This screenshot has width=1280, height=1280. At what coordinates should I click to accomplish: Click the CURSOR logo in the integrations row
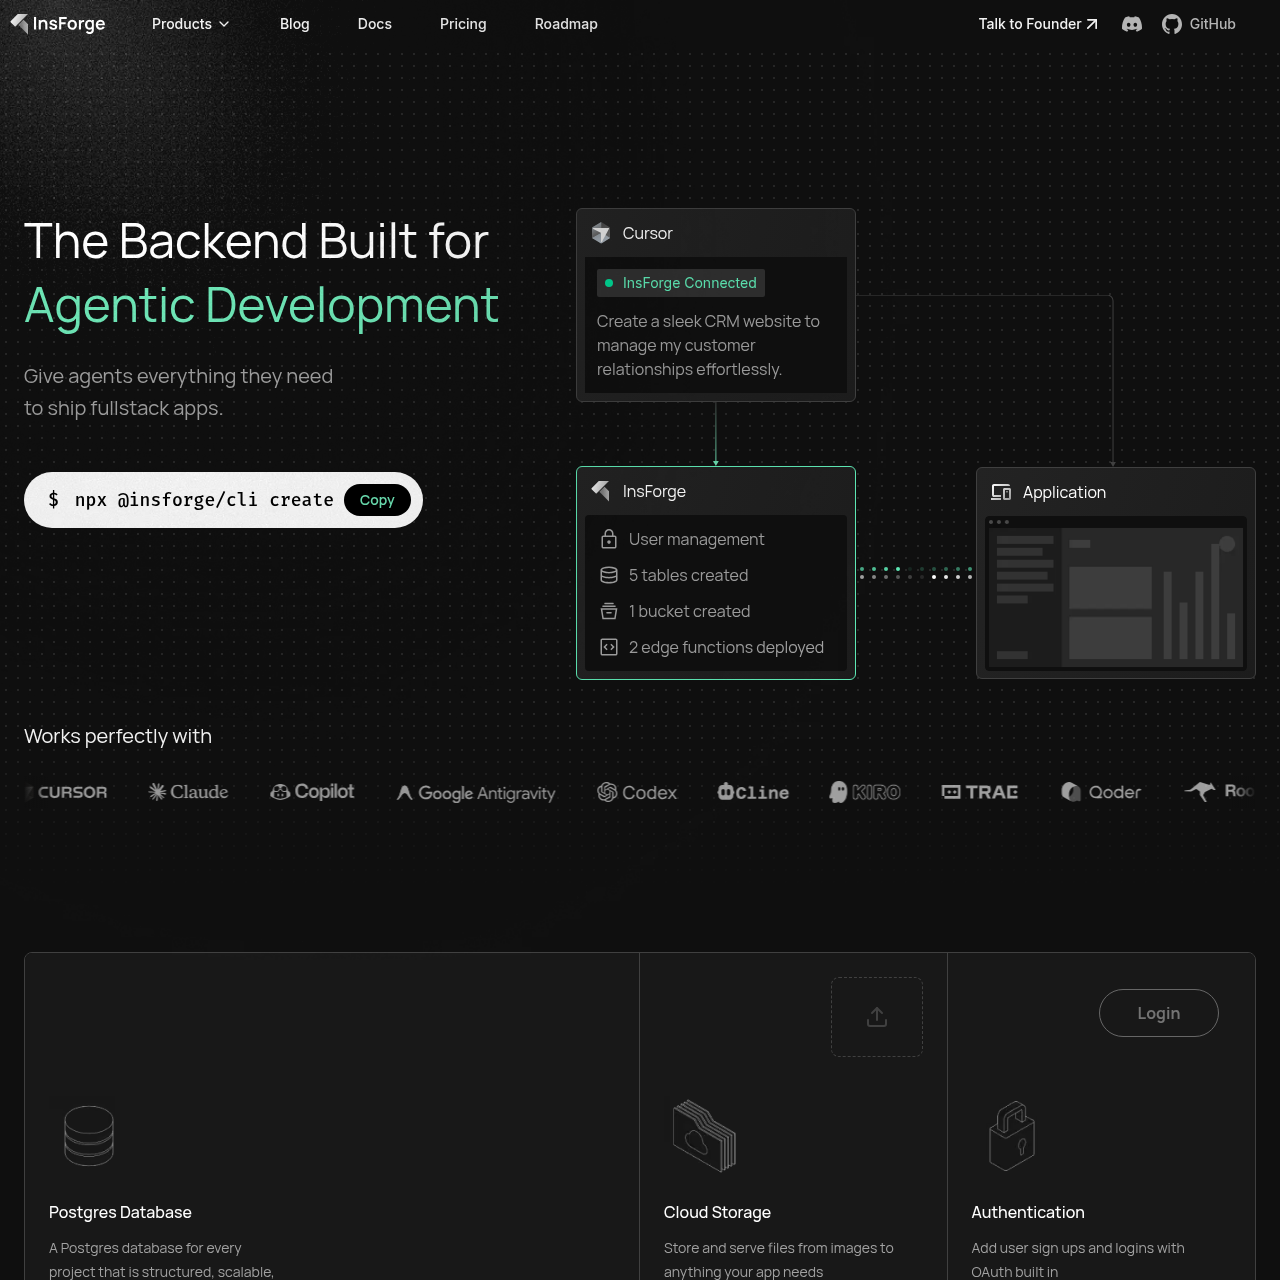66,792
